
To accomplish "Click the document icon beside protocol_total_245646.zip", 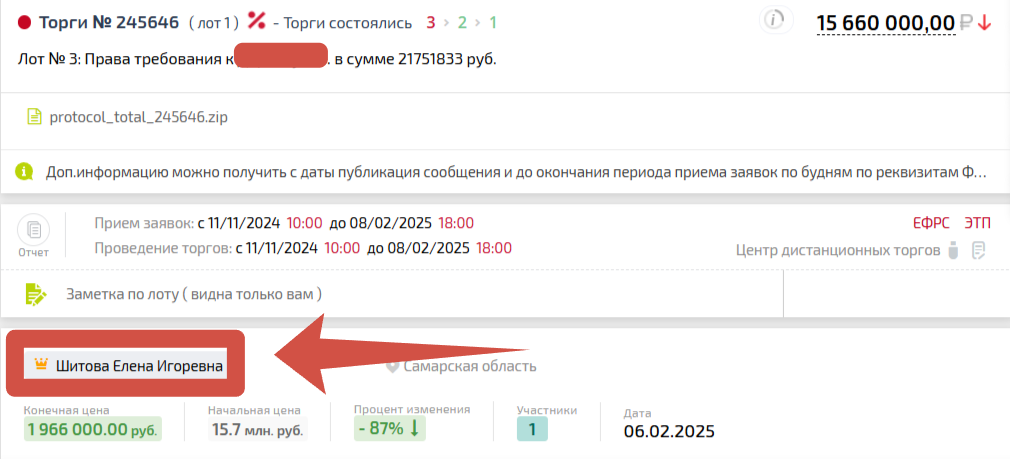I will point(33,117).
